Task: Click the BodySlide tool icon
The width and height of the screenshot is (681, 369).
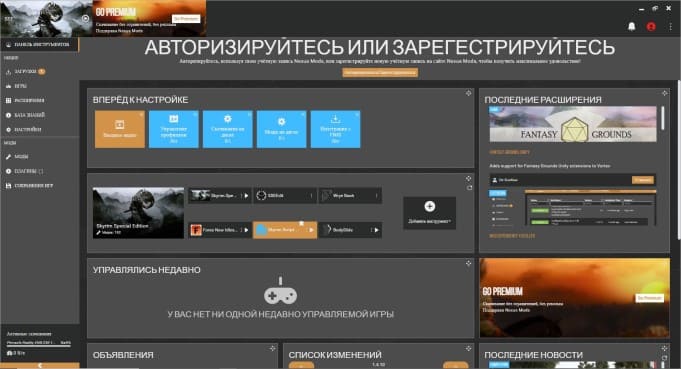Action: point(328,230)
